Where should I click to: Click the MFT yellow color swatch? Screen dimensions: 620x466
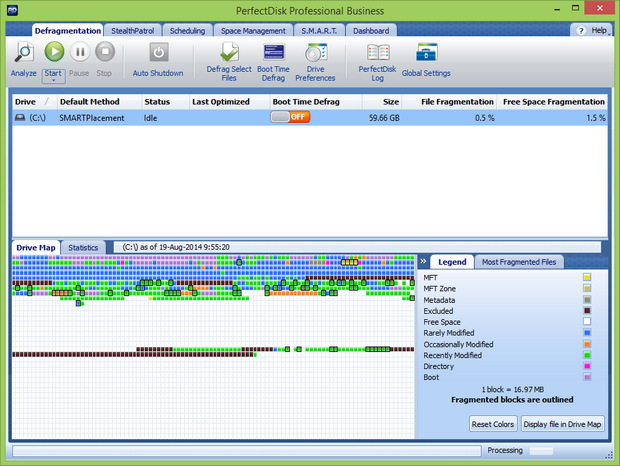point(587,277)
